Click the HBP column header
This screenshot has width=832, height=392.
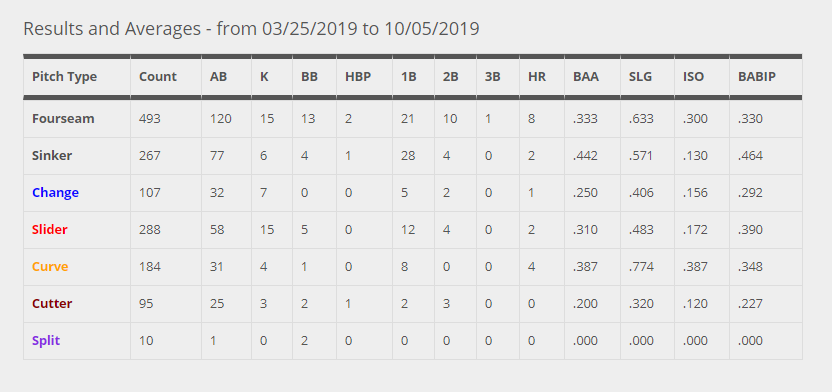[358, 77]
